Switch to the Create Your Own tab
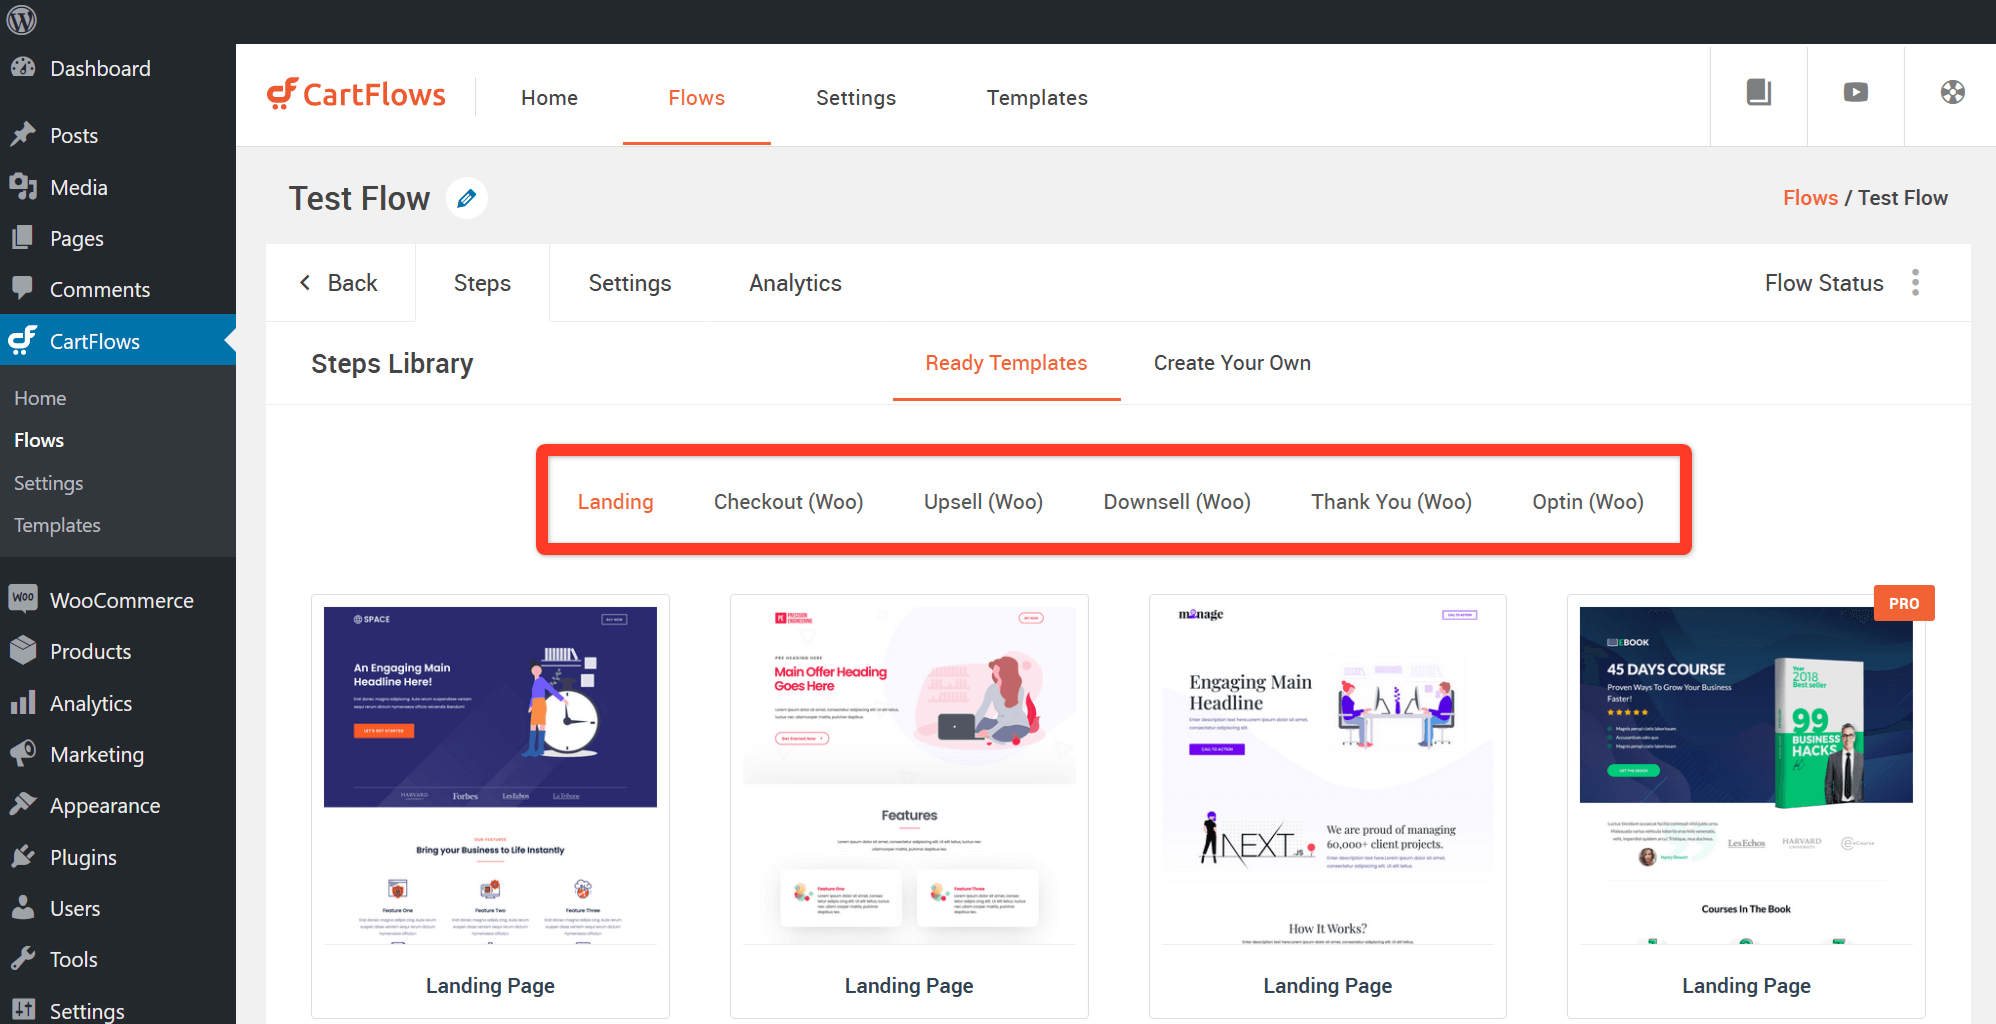The height and width of the screenshot is (1024, 1996). coord(1231,363)
